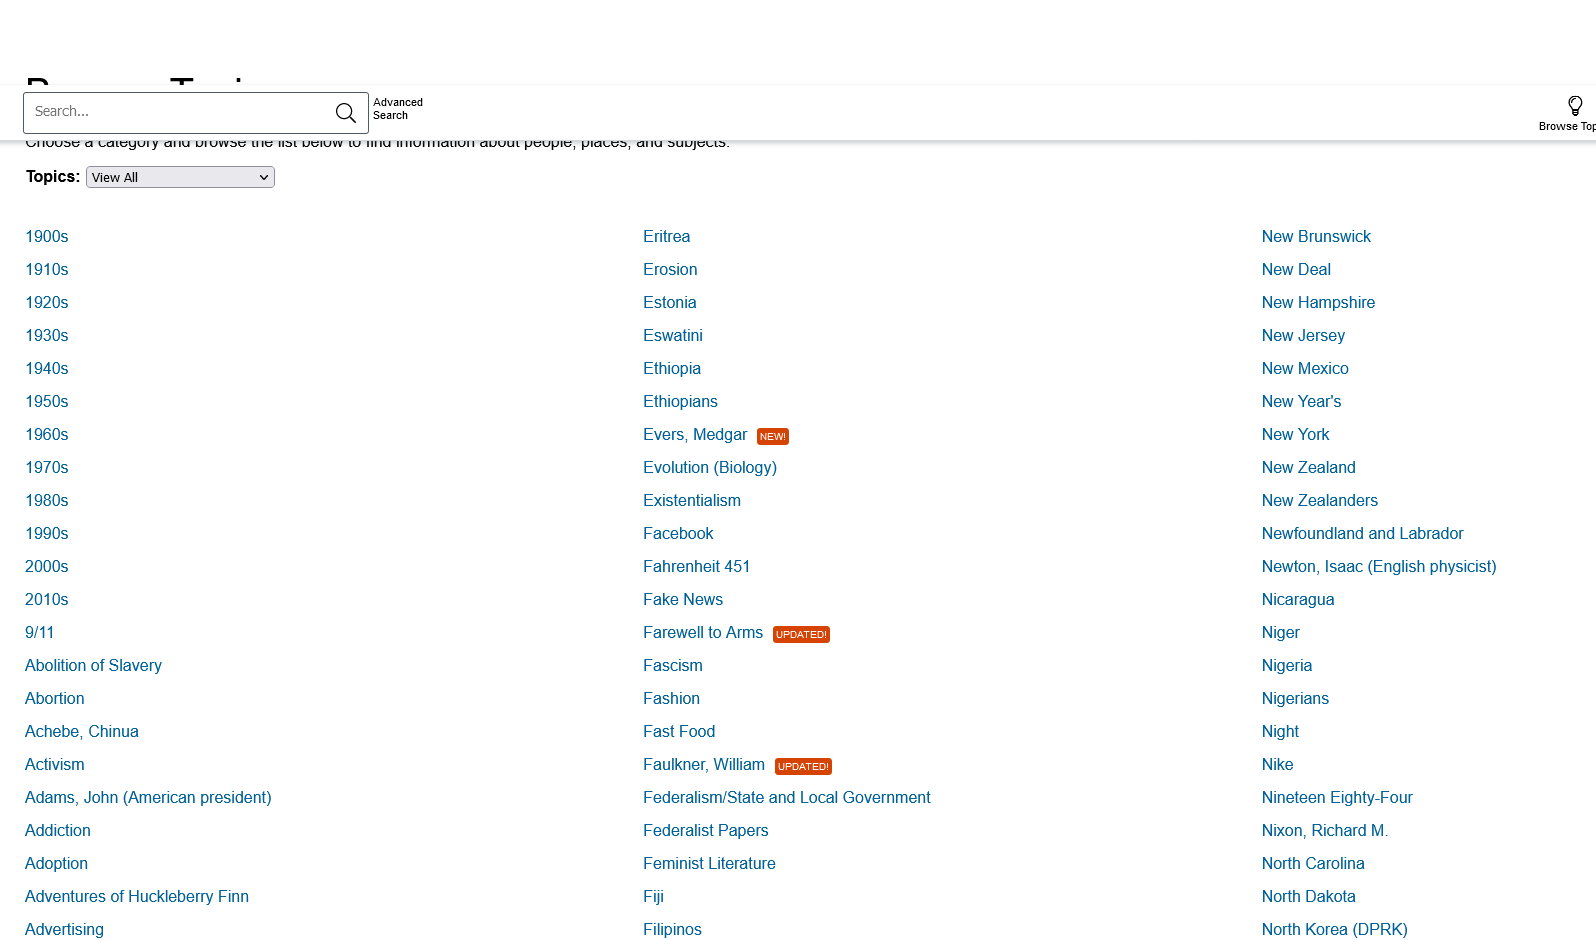Click the North Korea (DPRK) link
The height and width of the screenshot is (940, 1596).
tap(1334, 930)
